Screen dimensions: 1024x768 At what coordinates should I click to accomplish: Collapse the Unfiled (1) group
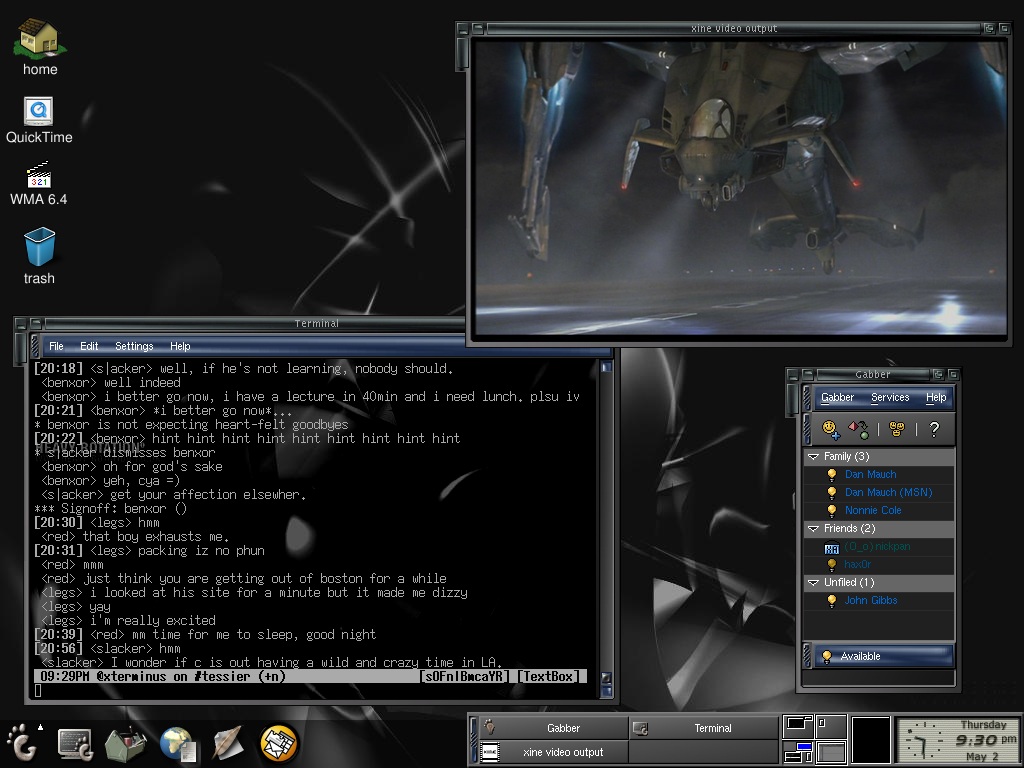click(x=814, y=583)
